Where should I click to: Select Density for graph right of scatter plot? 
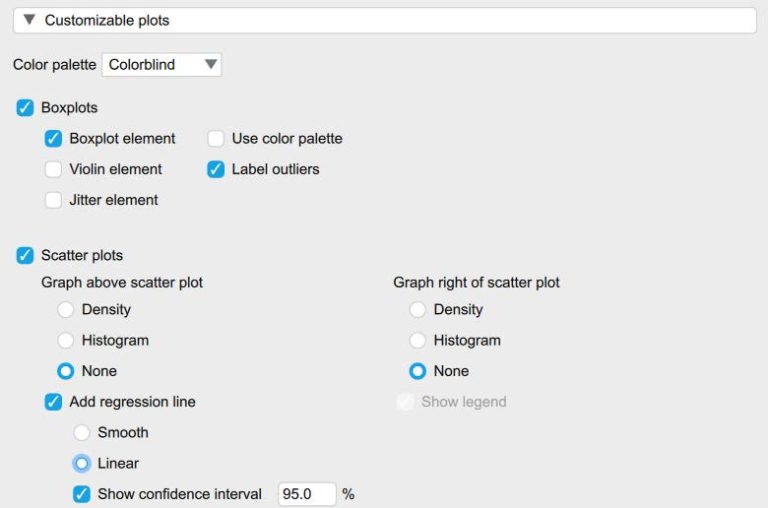(x=418, y=310)
